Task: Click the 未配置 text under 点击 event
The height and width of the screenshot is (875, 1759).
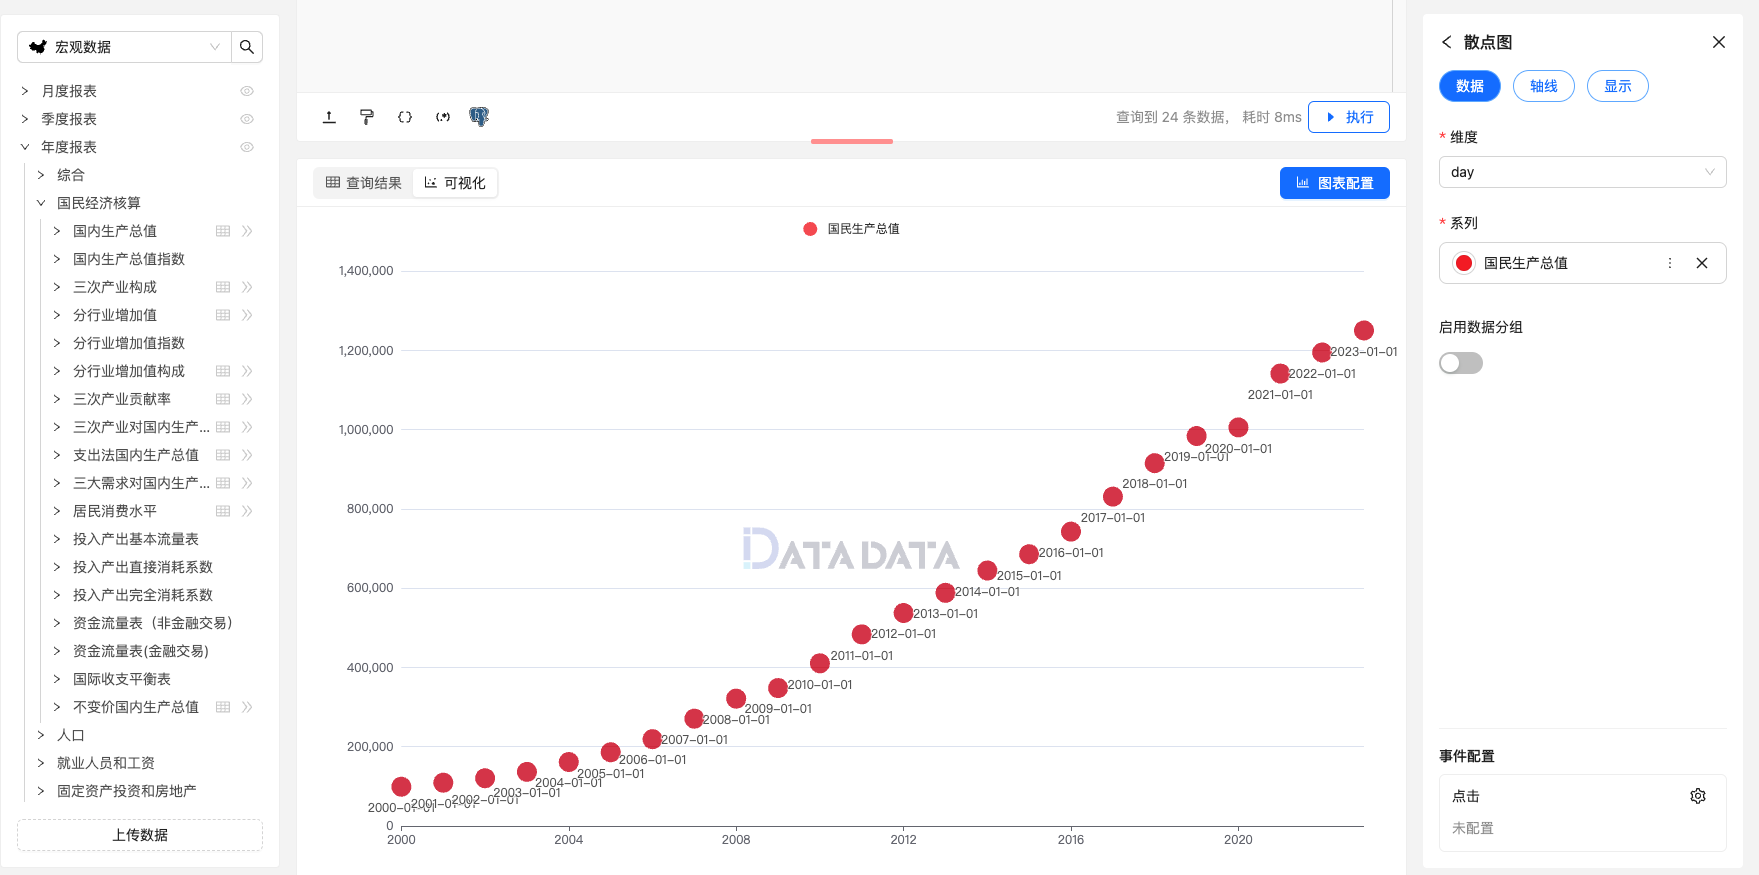Action: coord(1473,828)
